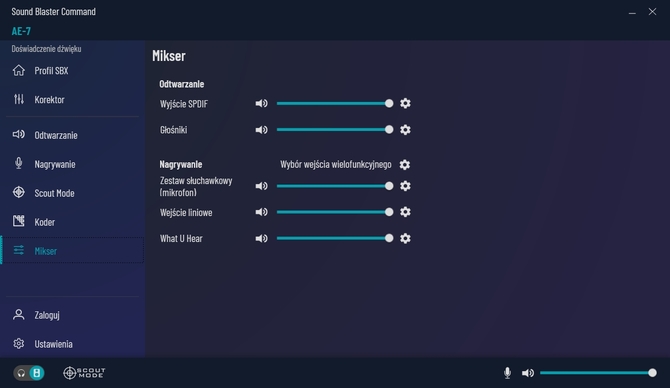670x388 pixels.
Task: Click the Koder encoder icon in sidebar
Action: coord(19,221)
